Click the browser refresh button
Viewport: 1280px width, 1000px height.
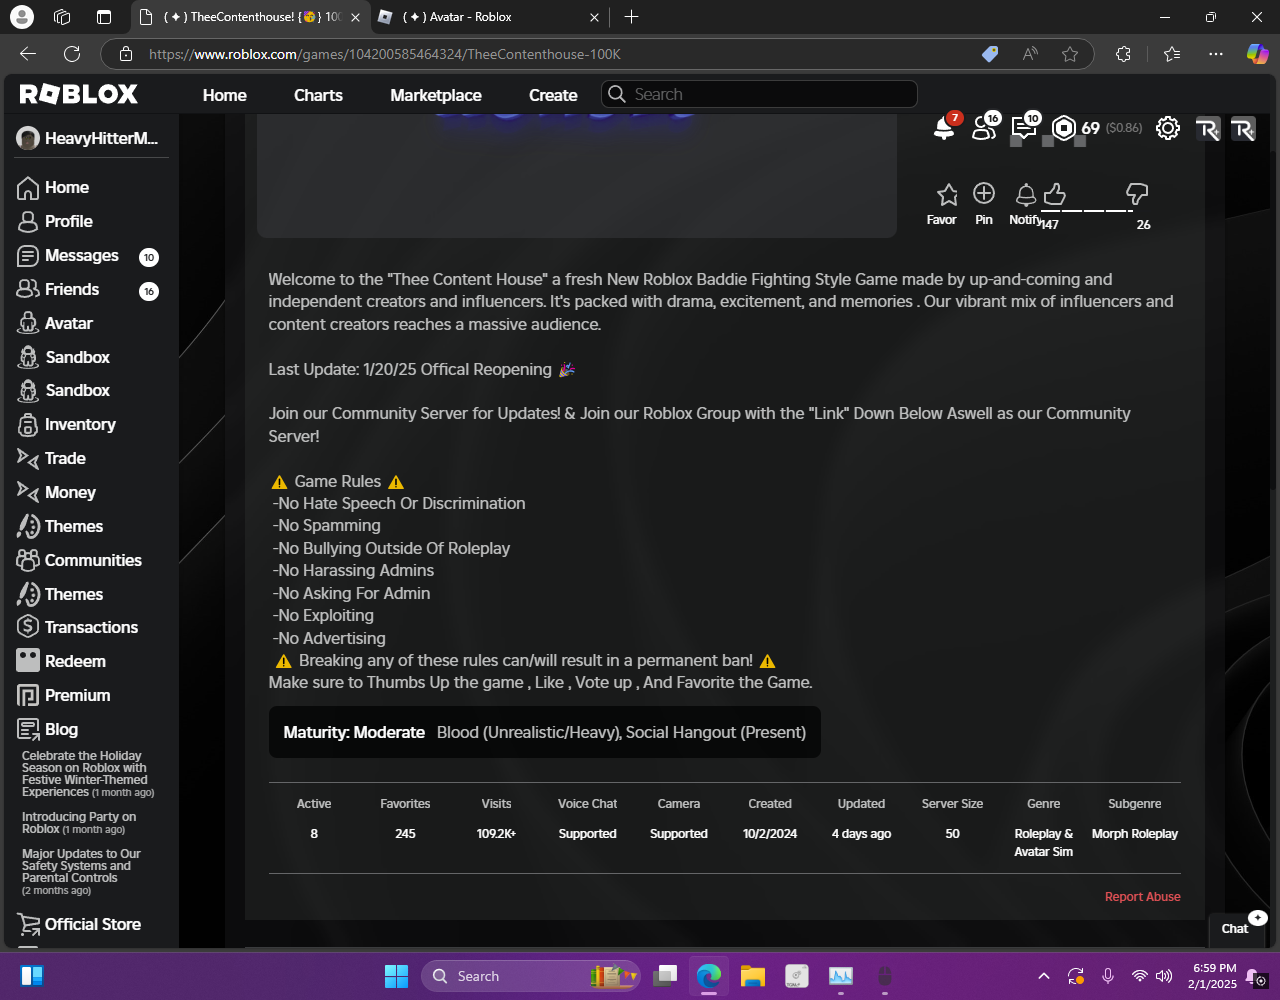[x=72, y=54]
